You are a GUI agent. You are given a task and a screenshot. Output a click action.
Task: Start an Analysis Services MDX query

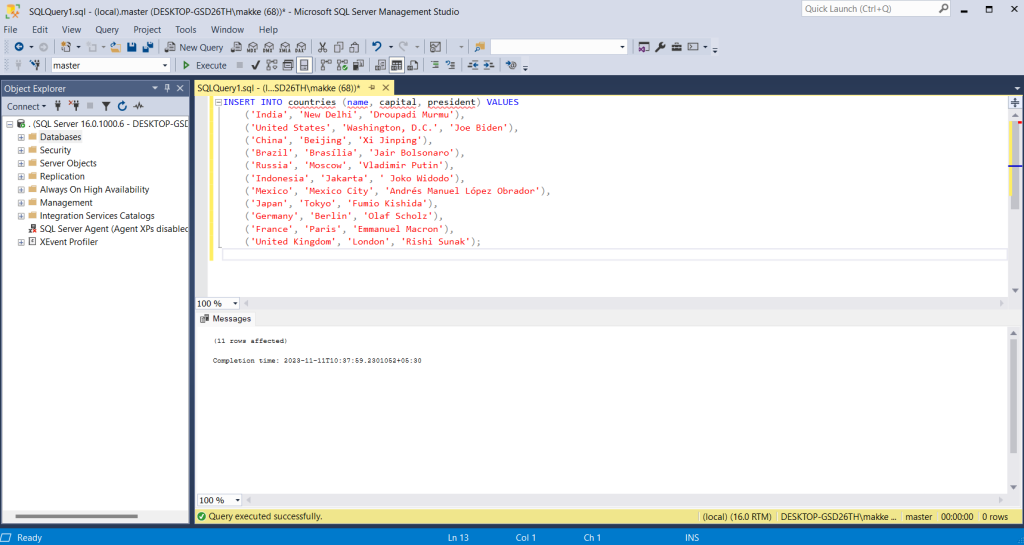(x=253, y=47)
